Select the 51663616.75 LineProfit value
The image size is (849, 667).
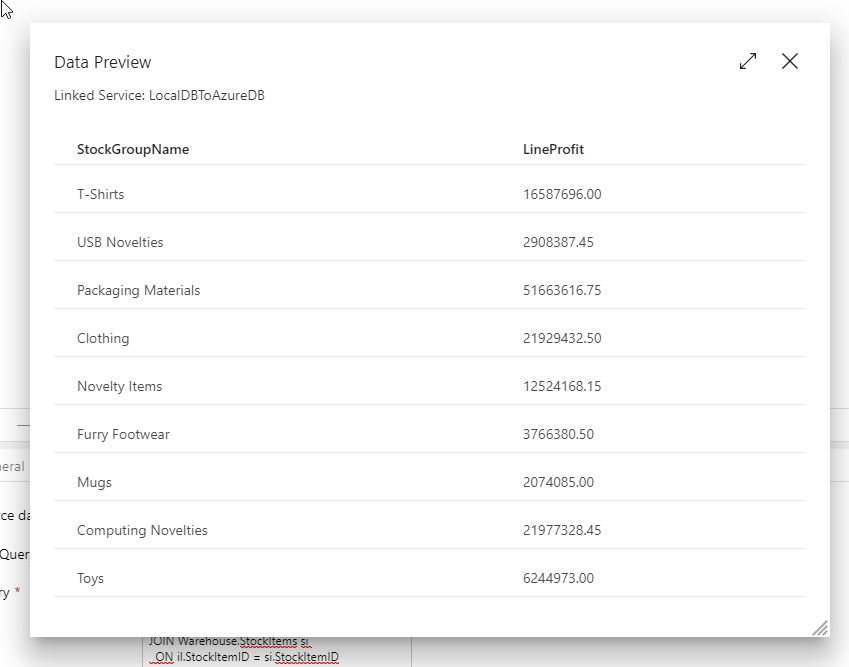[562, 290]
